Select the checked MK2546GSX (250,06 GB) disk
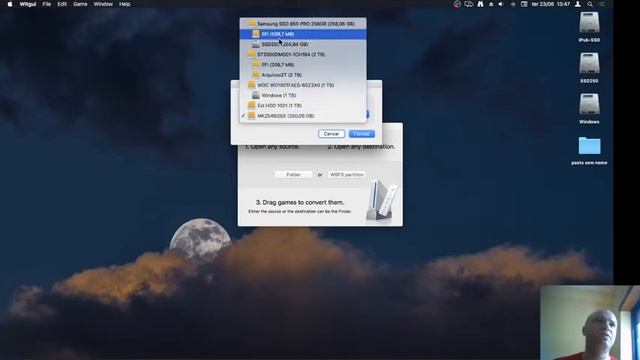 pos(302,116)
